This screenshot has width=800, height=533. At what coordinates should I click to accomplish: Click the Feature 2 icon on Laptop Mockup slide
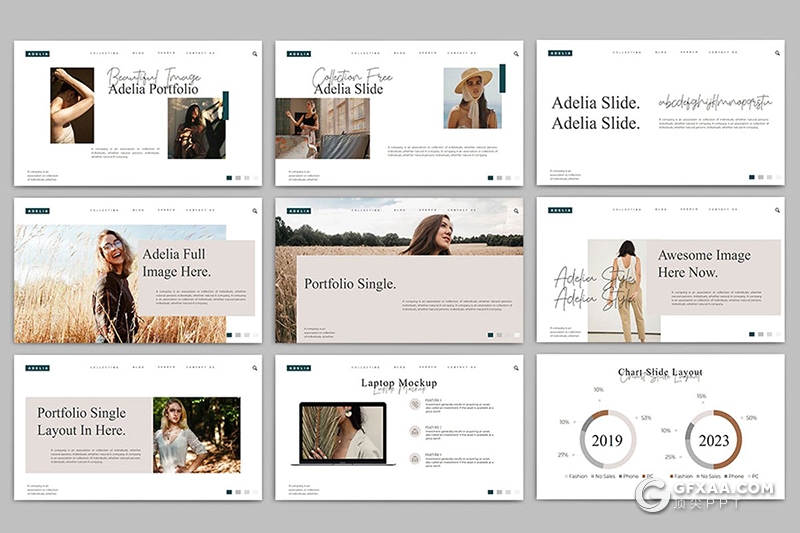412,431
